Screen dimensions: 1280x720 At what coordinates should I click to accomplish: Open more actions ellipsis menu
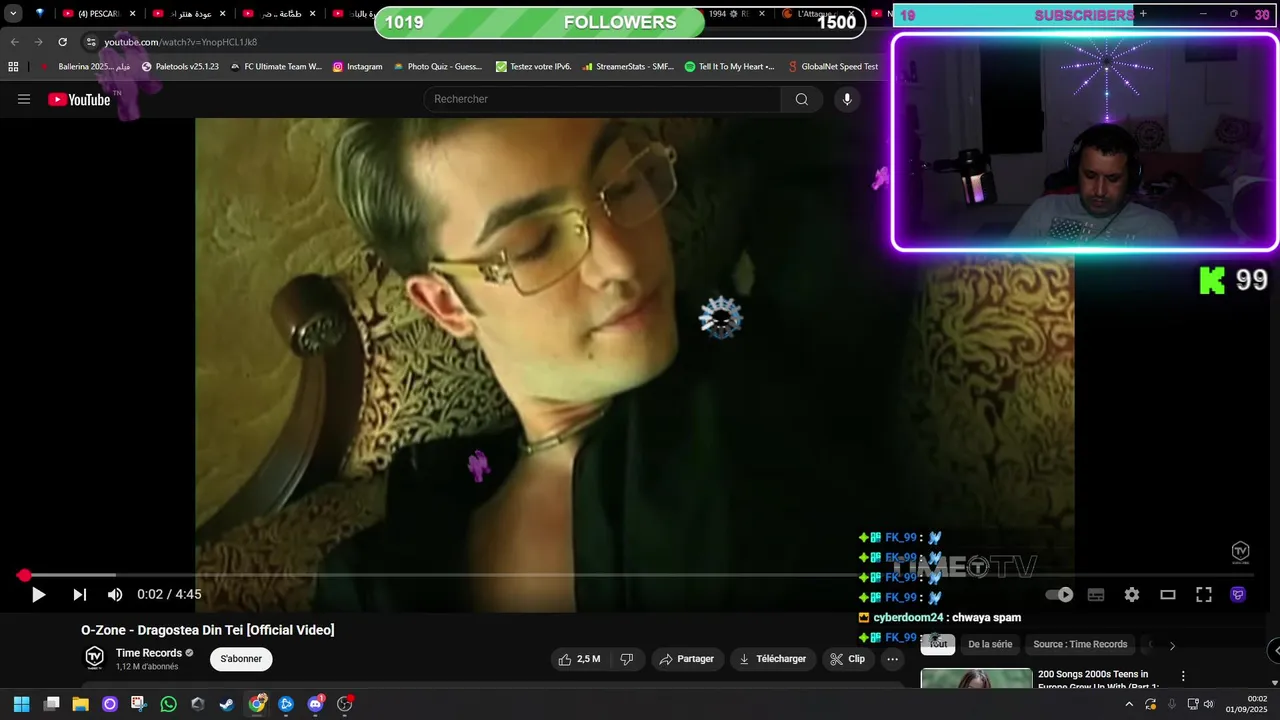[893, 659]
